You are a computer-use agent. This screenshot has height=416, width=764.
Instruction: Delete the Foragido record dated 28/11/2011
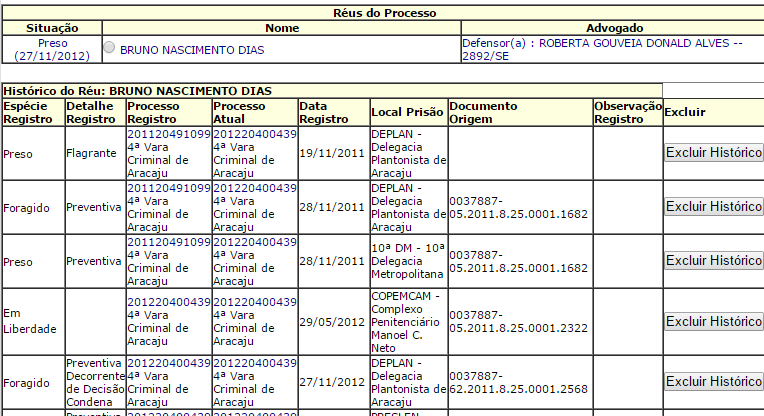pos(714,207)
